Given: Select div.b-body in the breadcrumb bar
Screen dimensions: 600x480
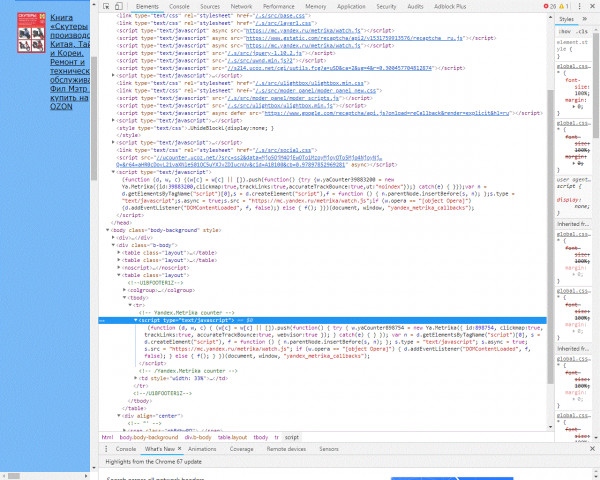Looking at the screenshot, I should point(198,437).
